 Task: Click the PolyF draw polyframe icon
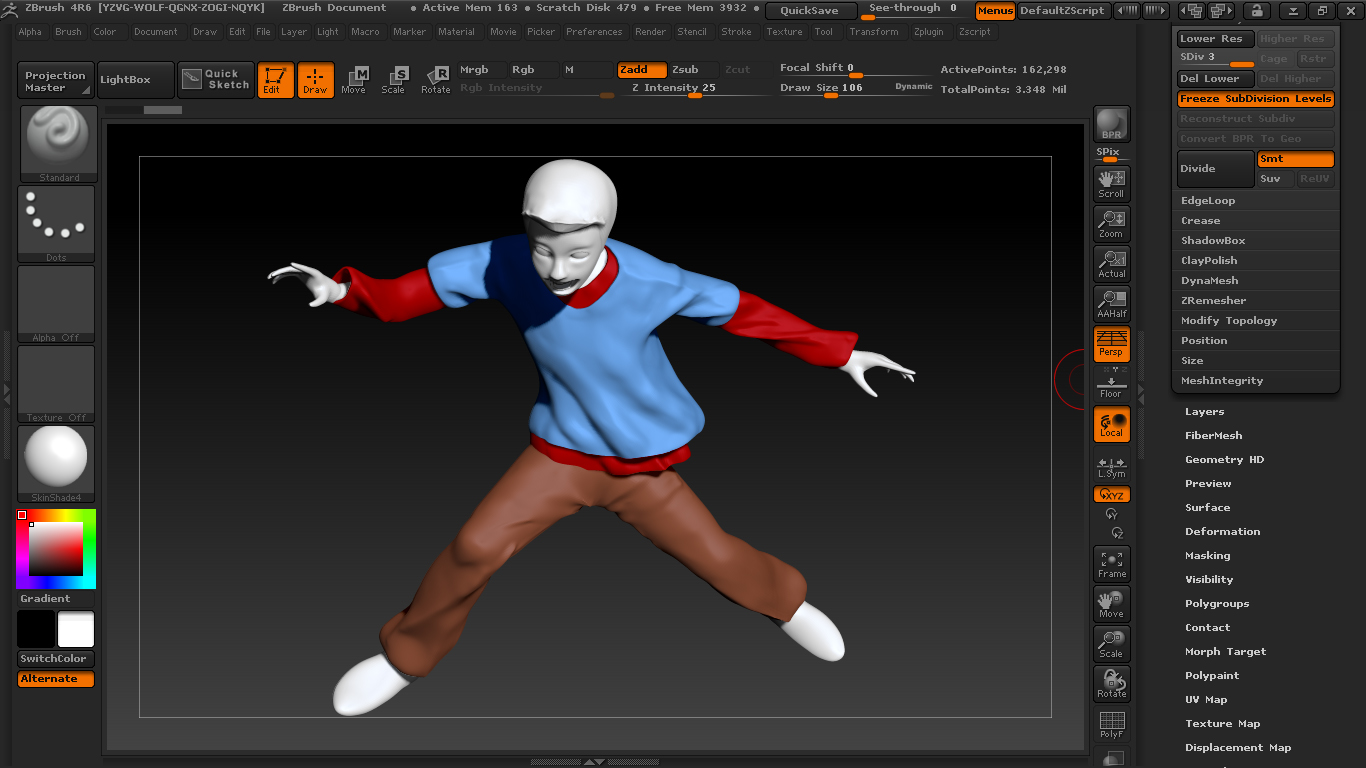point(1111,724)
